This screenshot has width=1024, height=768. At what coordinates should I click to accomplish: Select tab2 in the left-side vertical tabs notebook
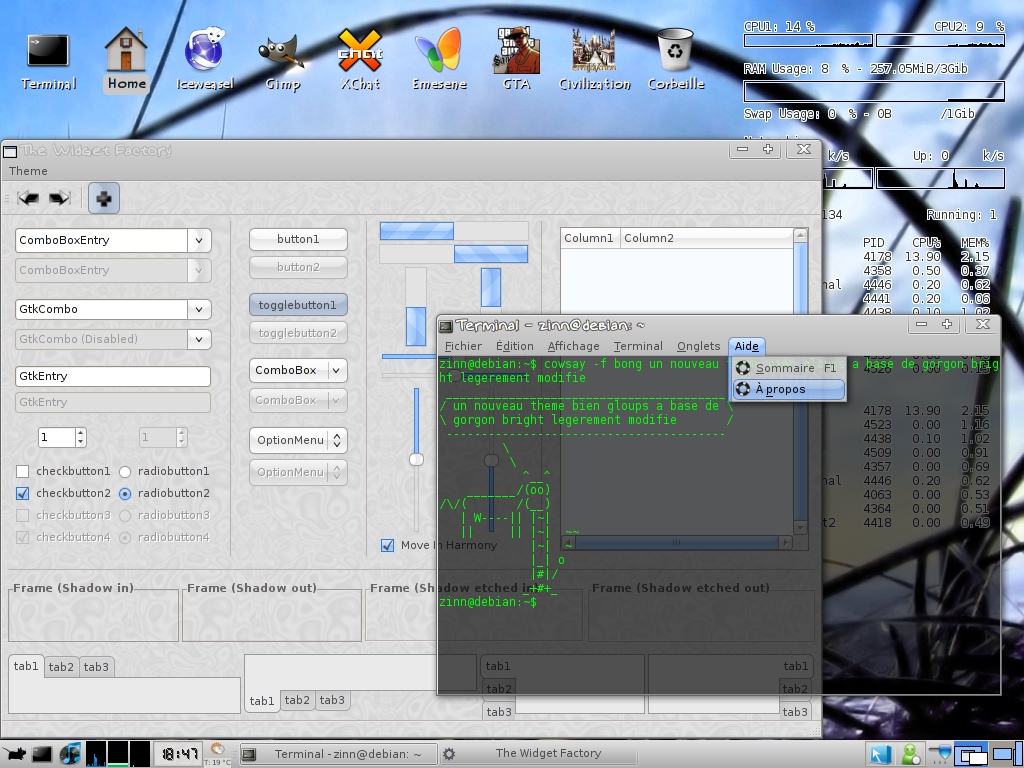point(499,688)
